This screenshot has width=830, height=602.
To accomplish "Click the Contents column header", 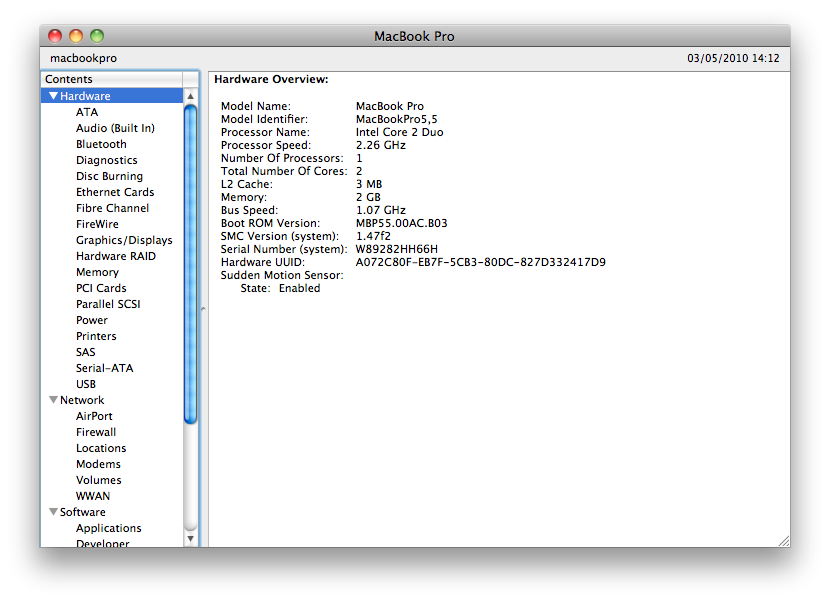I will pos(112,79).
